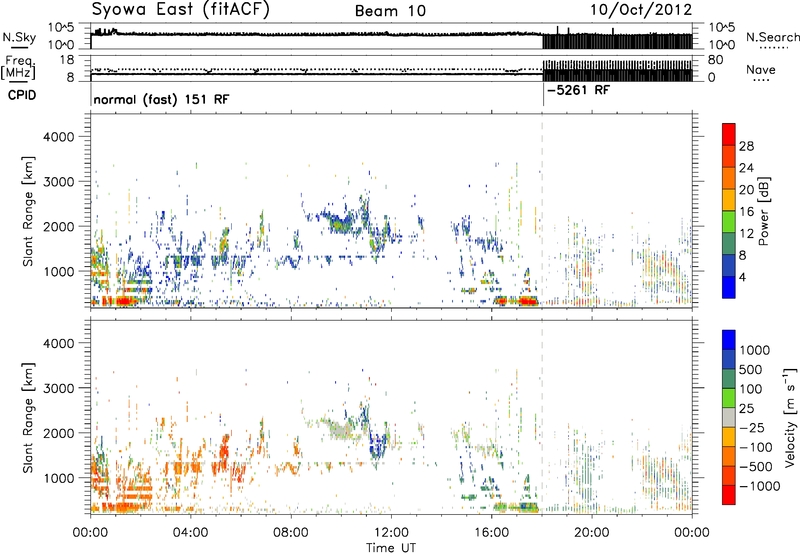Click the gray velocity patch near 10:00
This screenshot has width=800, height=554.
tap(339, 431)
